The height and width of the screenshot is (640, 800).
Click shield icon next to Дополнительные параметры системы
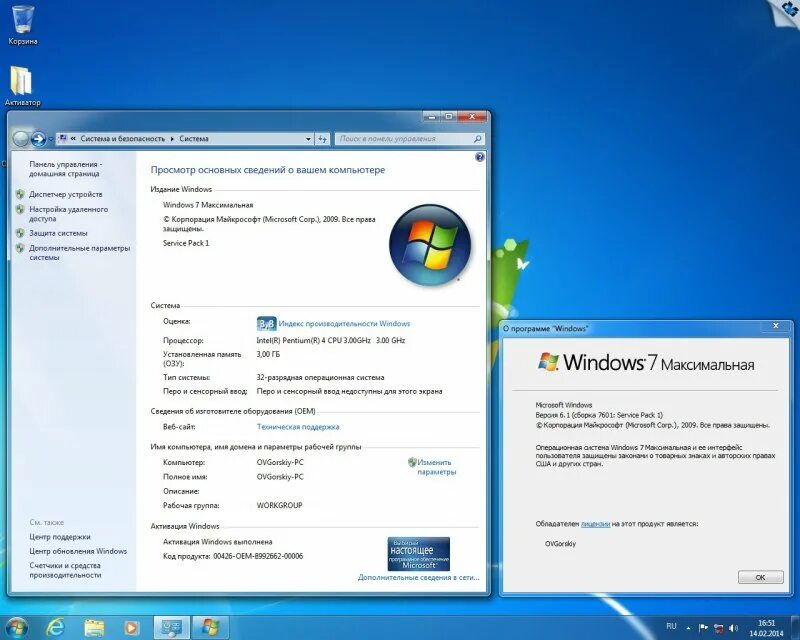(x=20, y=248)
